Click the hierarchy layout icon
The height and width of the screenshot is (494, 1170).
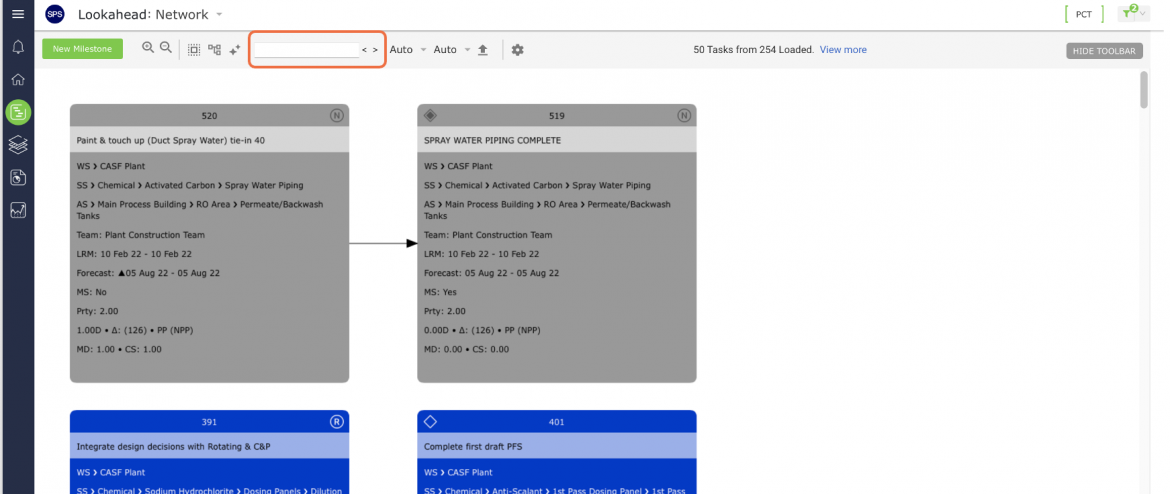(214, 50)
